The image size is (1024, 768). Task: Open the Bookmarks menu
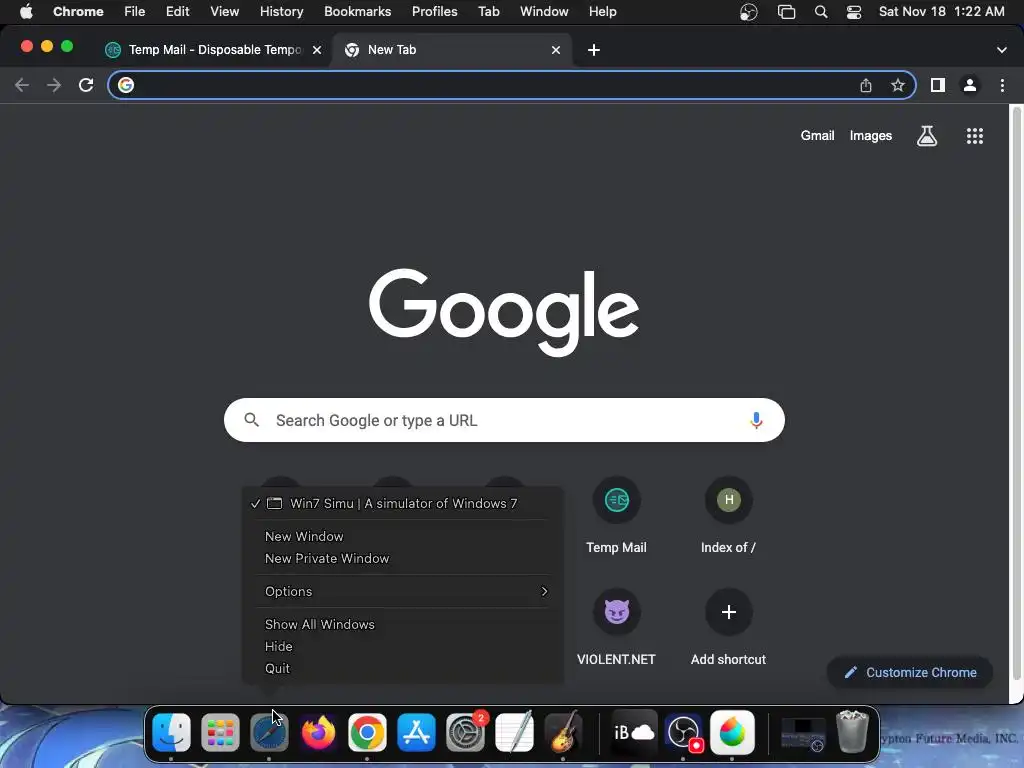pos(357,12)
